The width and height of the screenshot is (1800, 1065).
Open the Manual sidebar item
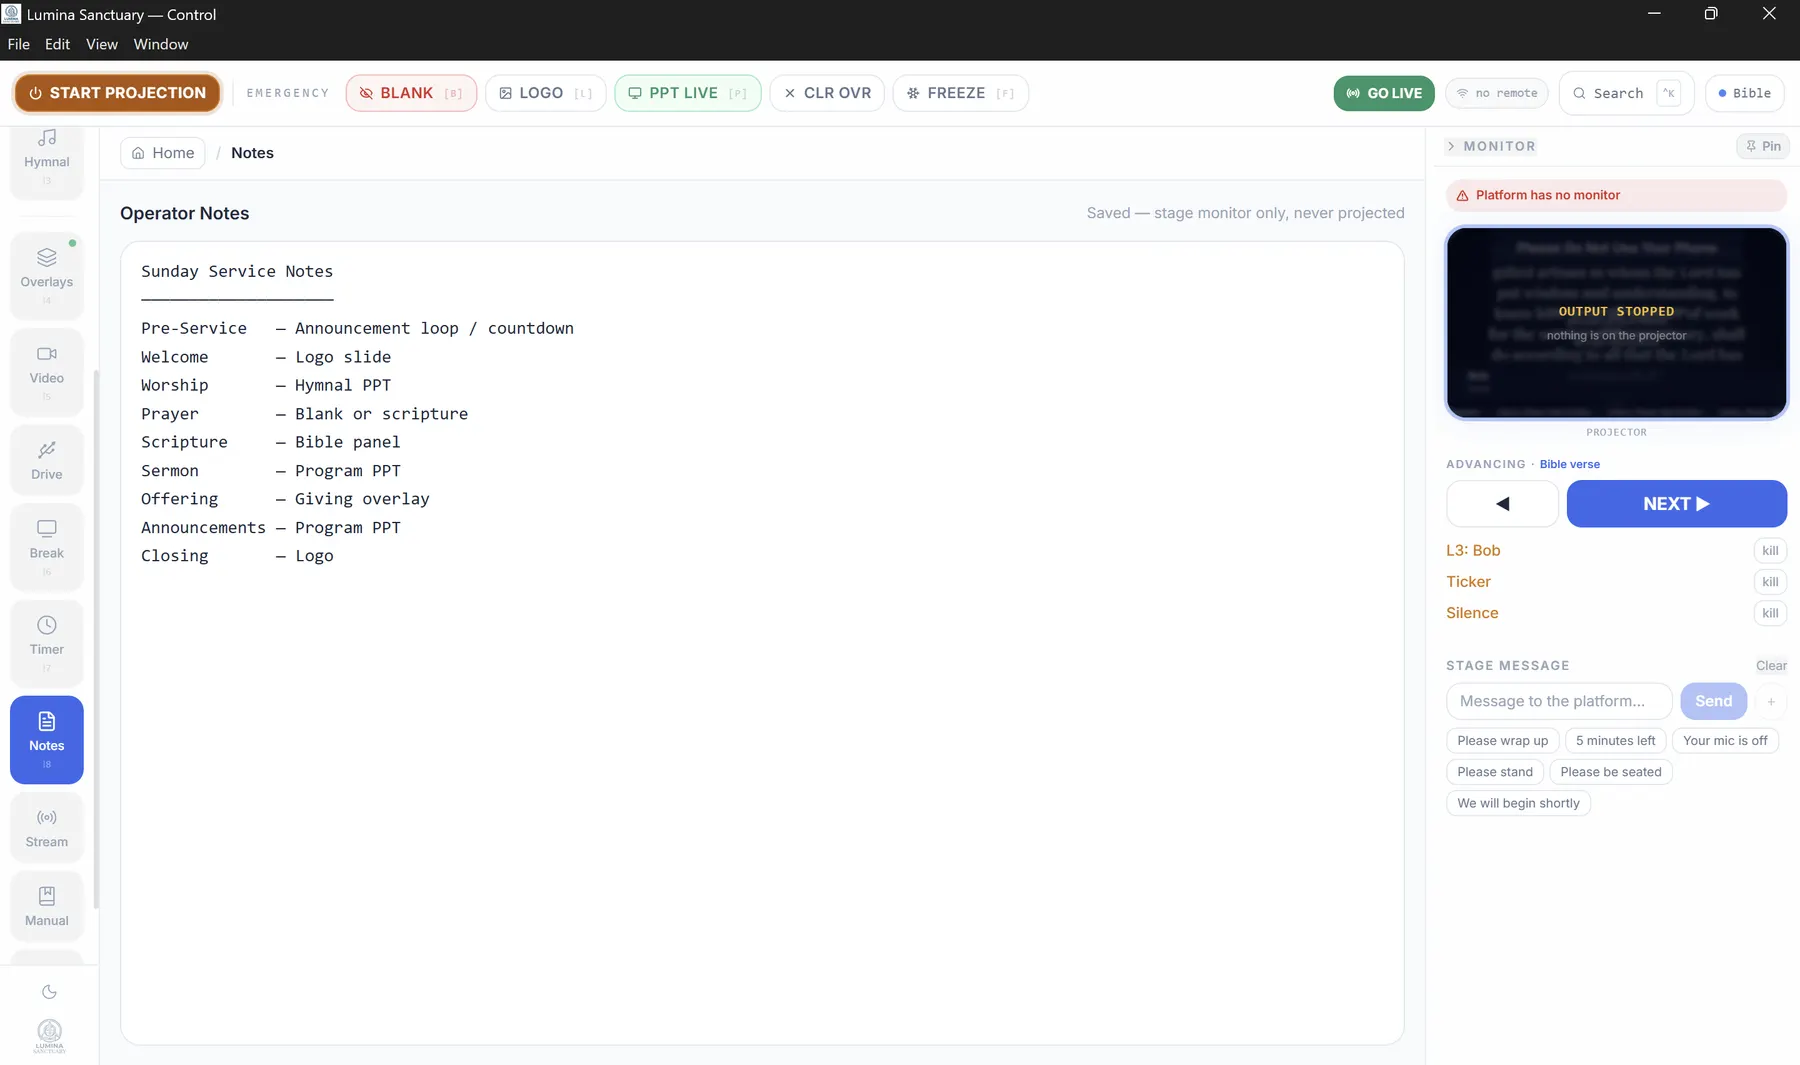pos(47,906)
